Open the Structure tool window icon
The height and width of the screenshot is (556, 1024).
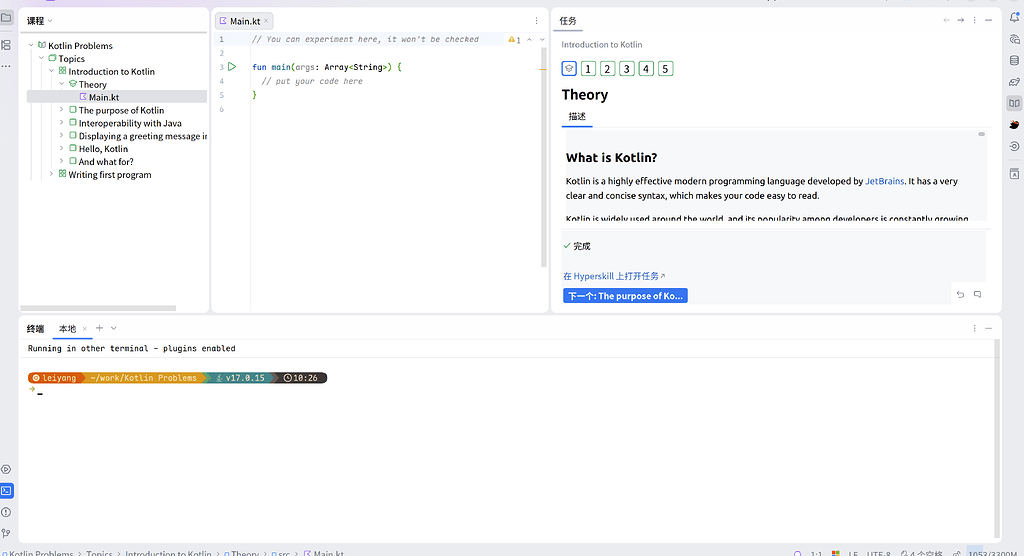tap(6, 45)
